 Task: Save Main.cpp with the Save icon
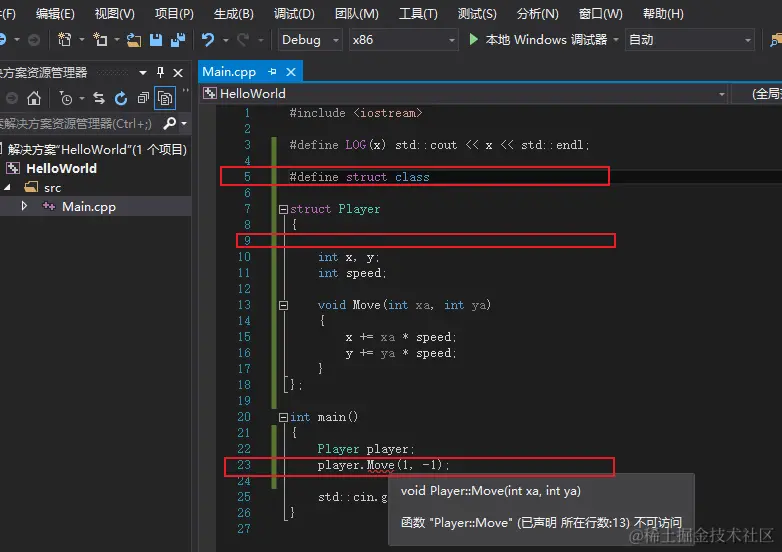click(156, 39)
